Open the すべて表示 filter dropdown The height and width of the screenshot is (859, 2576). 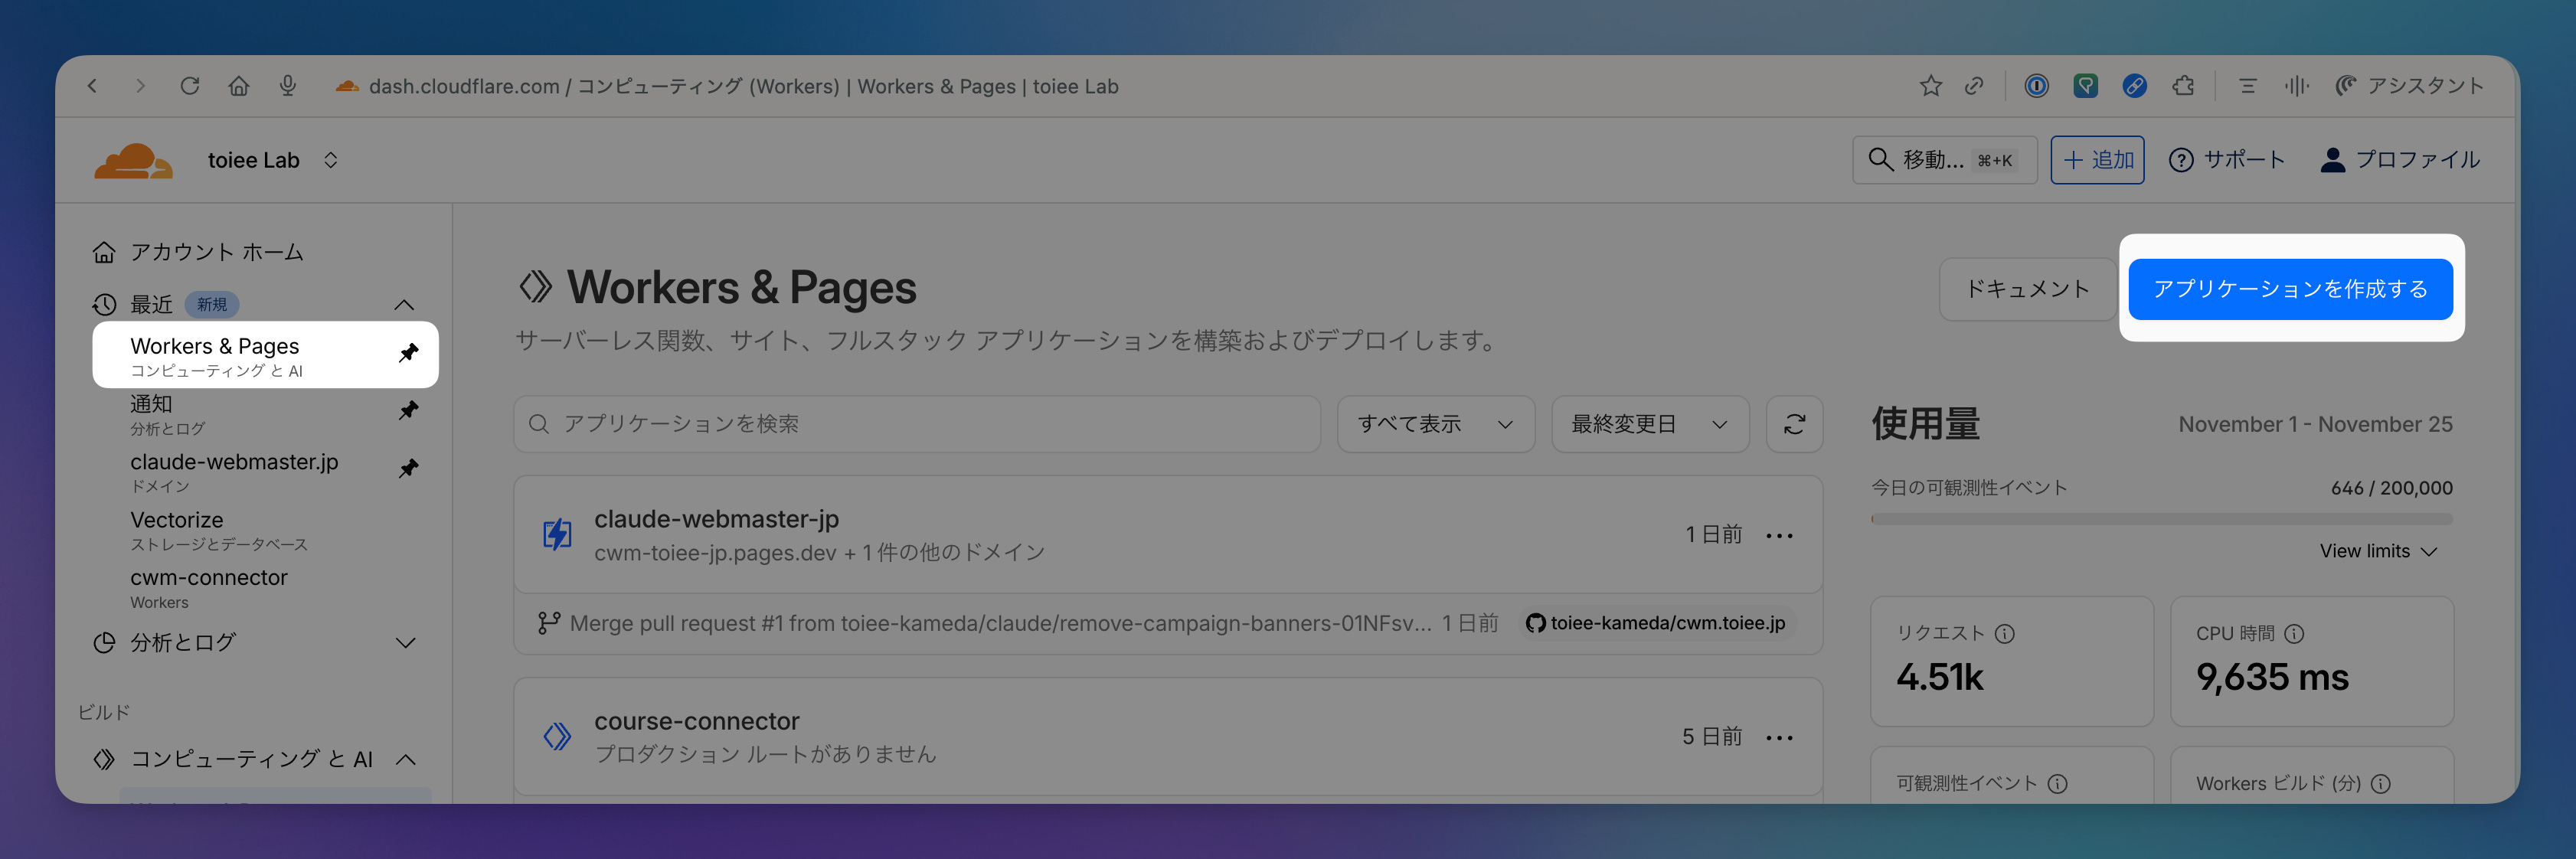point(1435,424)
